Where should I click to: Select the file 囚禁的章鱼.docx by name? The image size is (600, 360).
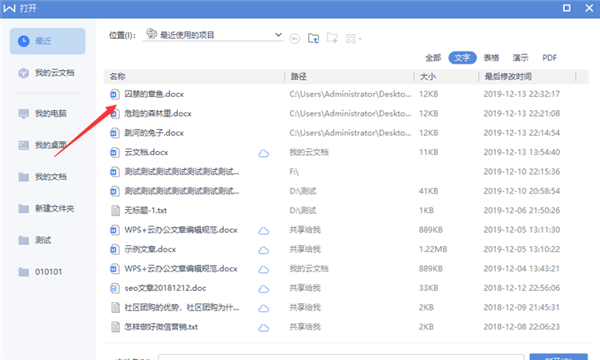[x=154, y=94]
